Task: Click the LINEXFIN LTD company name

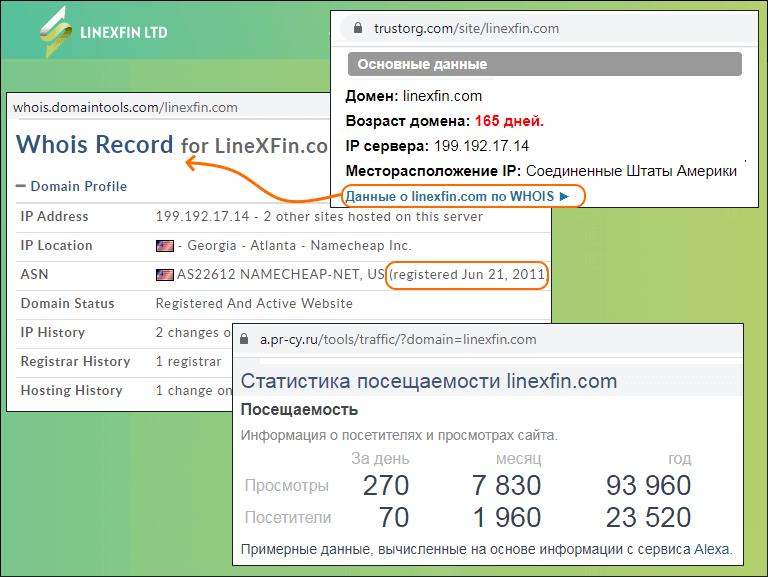Action: coord(123,32)
